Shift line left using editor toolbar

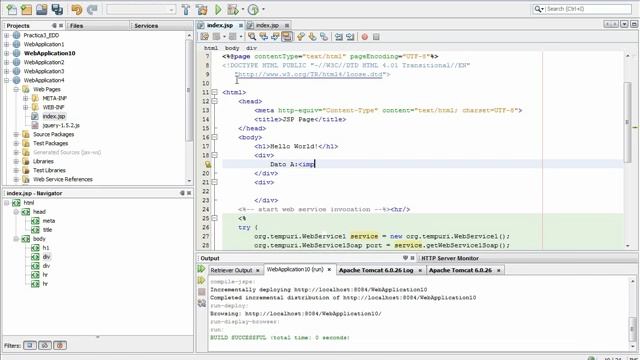point(338,37)
